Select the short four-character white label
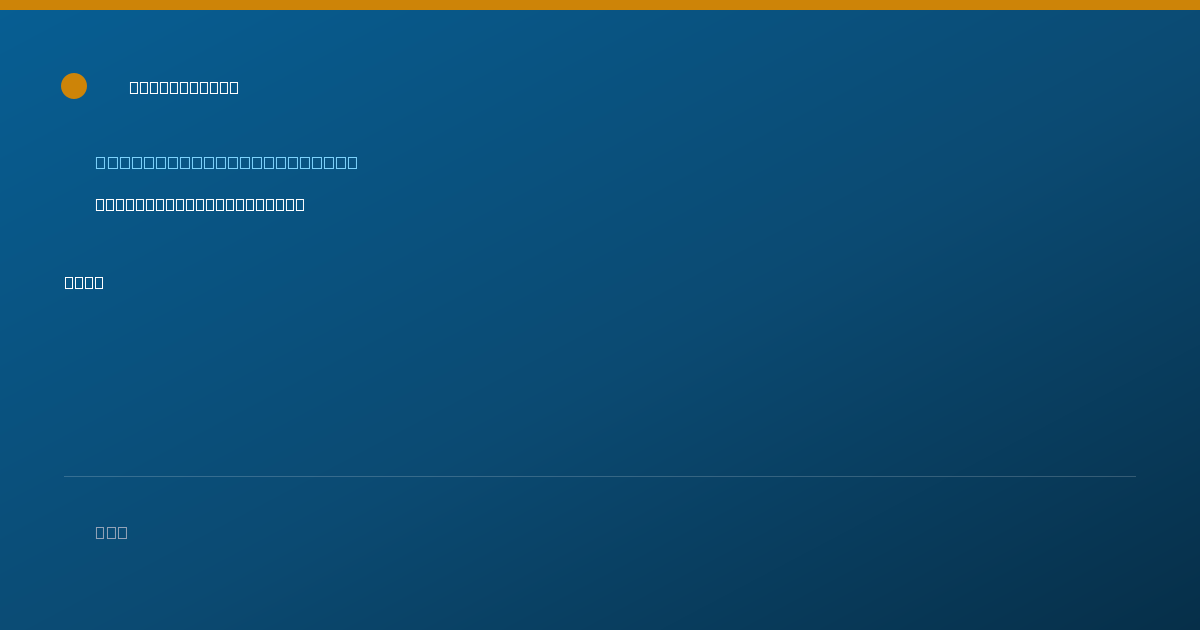The image size is (1200, 630). tap(84, 282)
